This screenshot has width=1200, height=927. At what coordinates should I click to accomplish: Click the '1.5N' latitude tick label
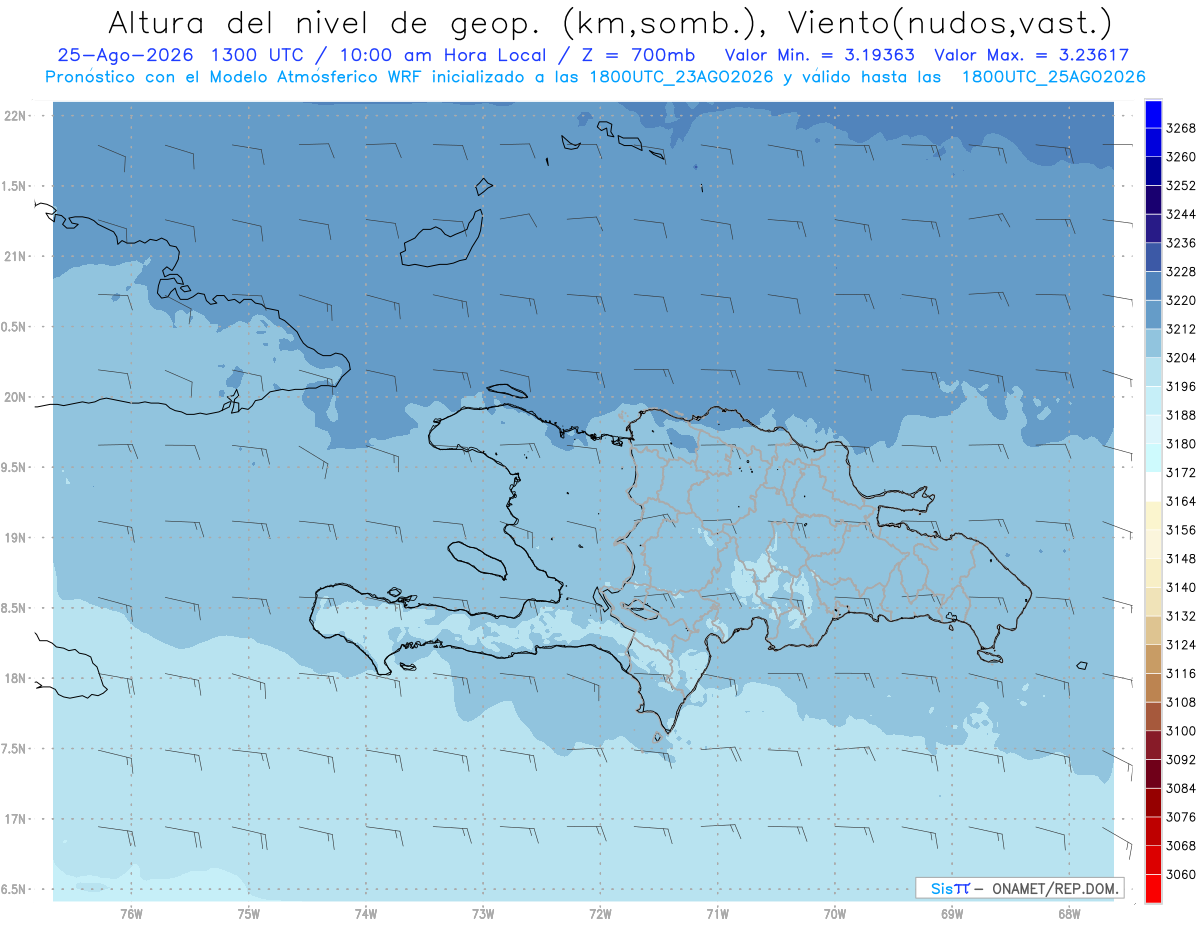point(14,186)
